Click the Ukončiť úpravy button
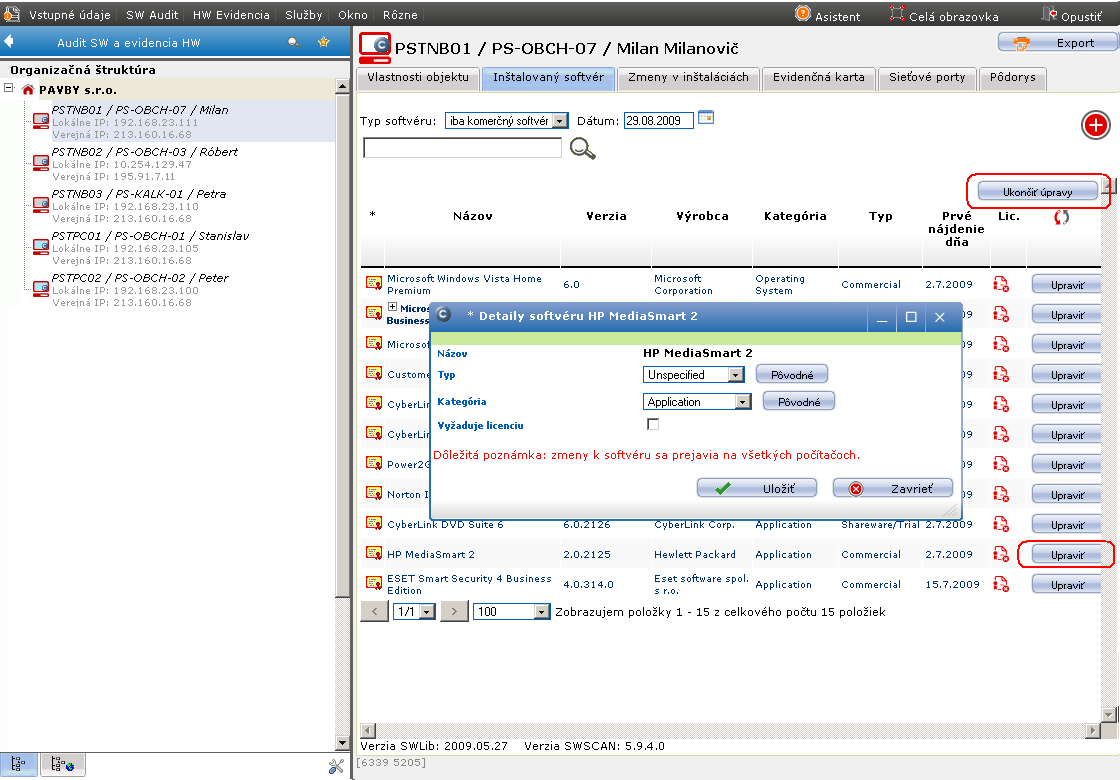This screenshot has width=1120, height=780. coord(1037,192)
